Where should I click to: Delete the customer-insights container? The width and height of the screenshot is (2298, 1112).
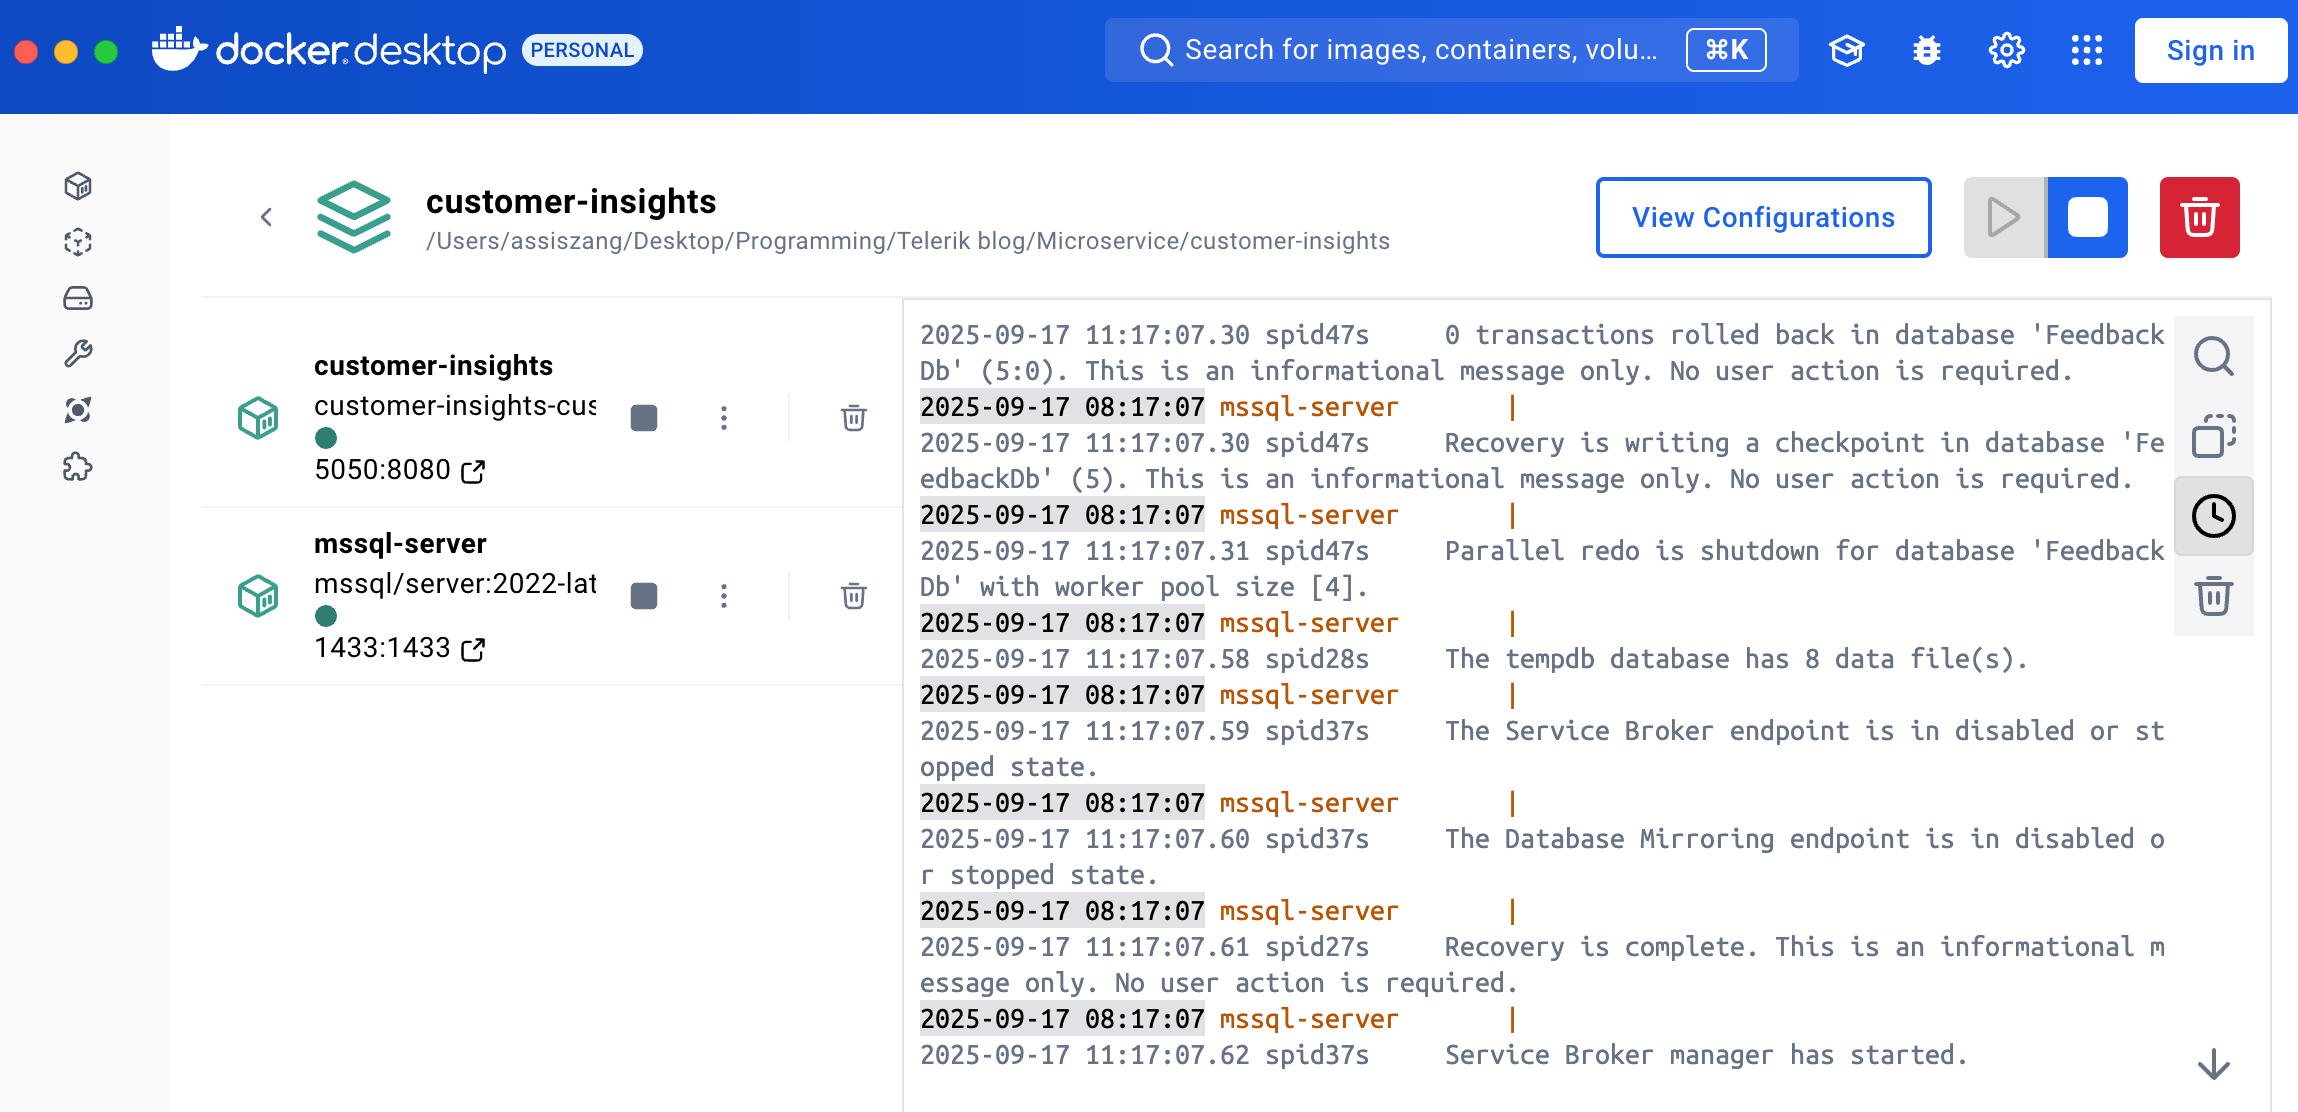853,418
